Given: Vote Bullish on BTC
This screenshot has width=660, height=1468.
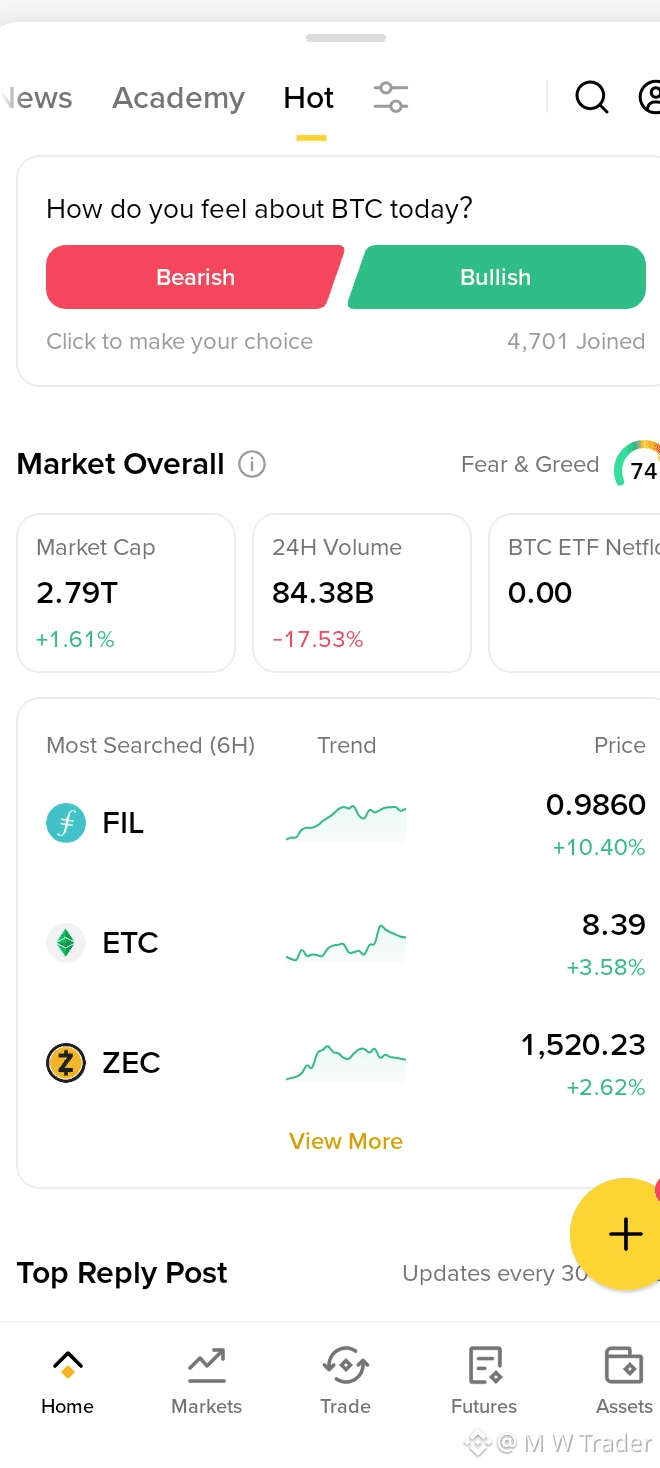Looking at the screenshot, I should point(496,277).
